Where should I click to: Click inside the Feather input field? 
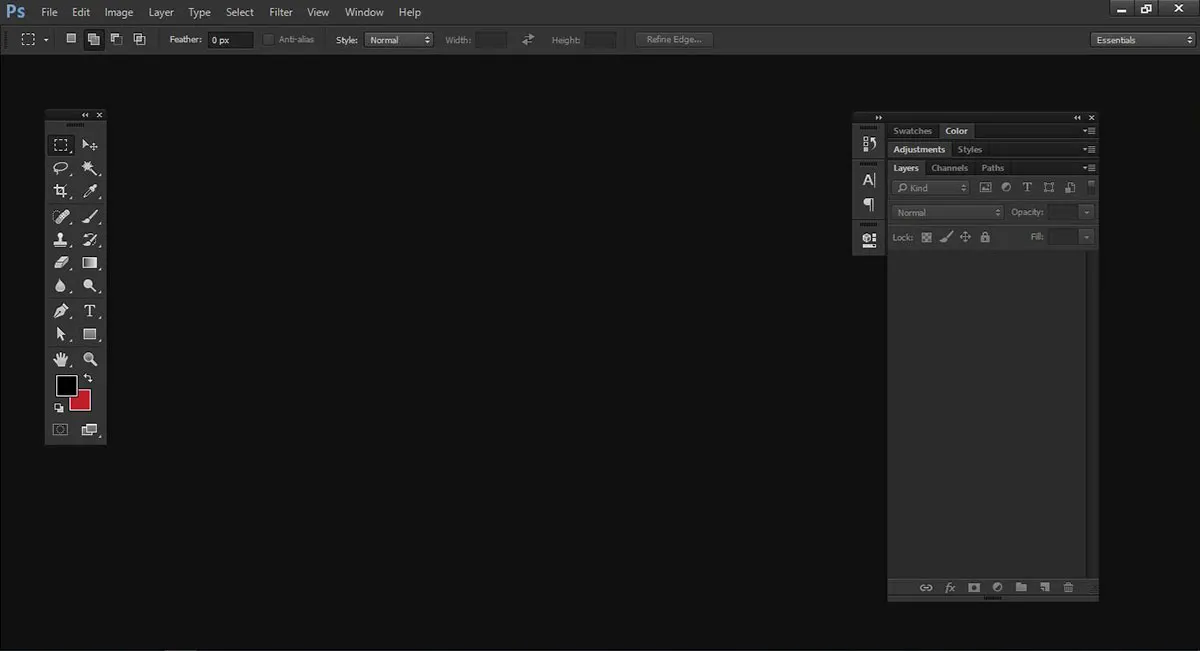[x=230, y=39]
